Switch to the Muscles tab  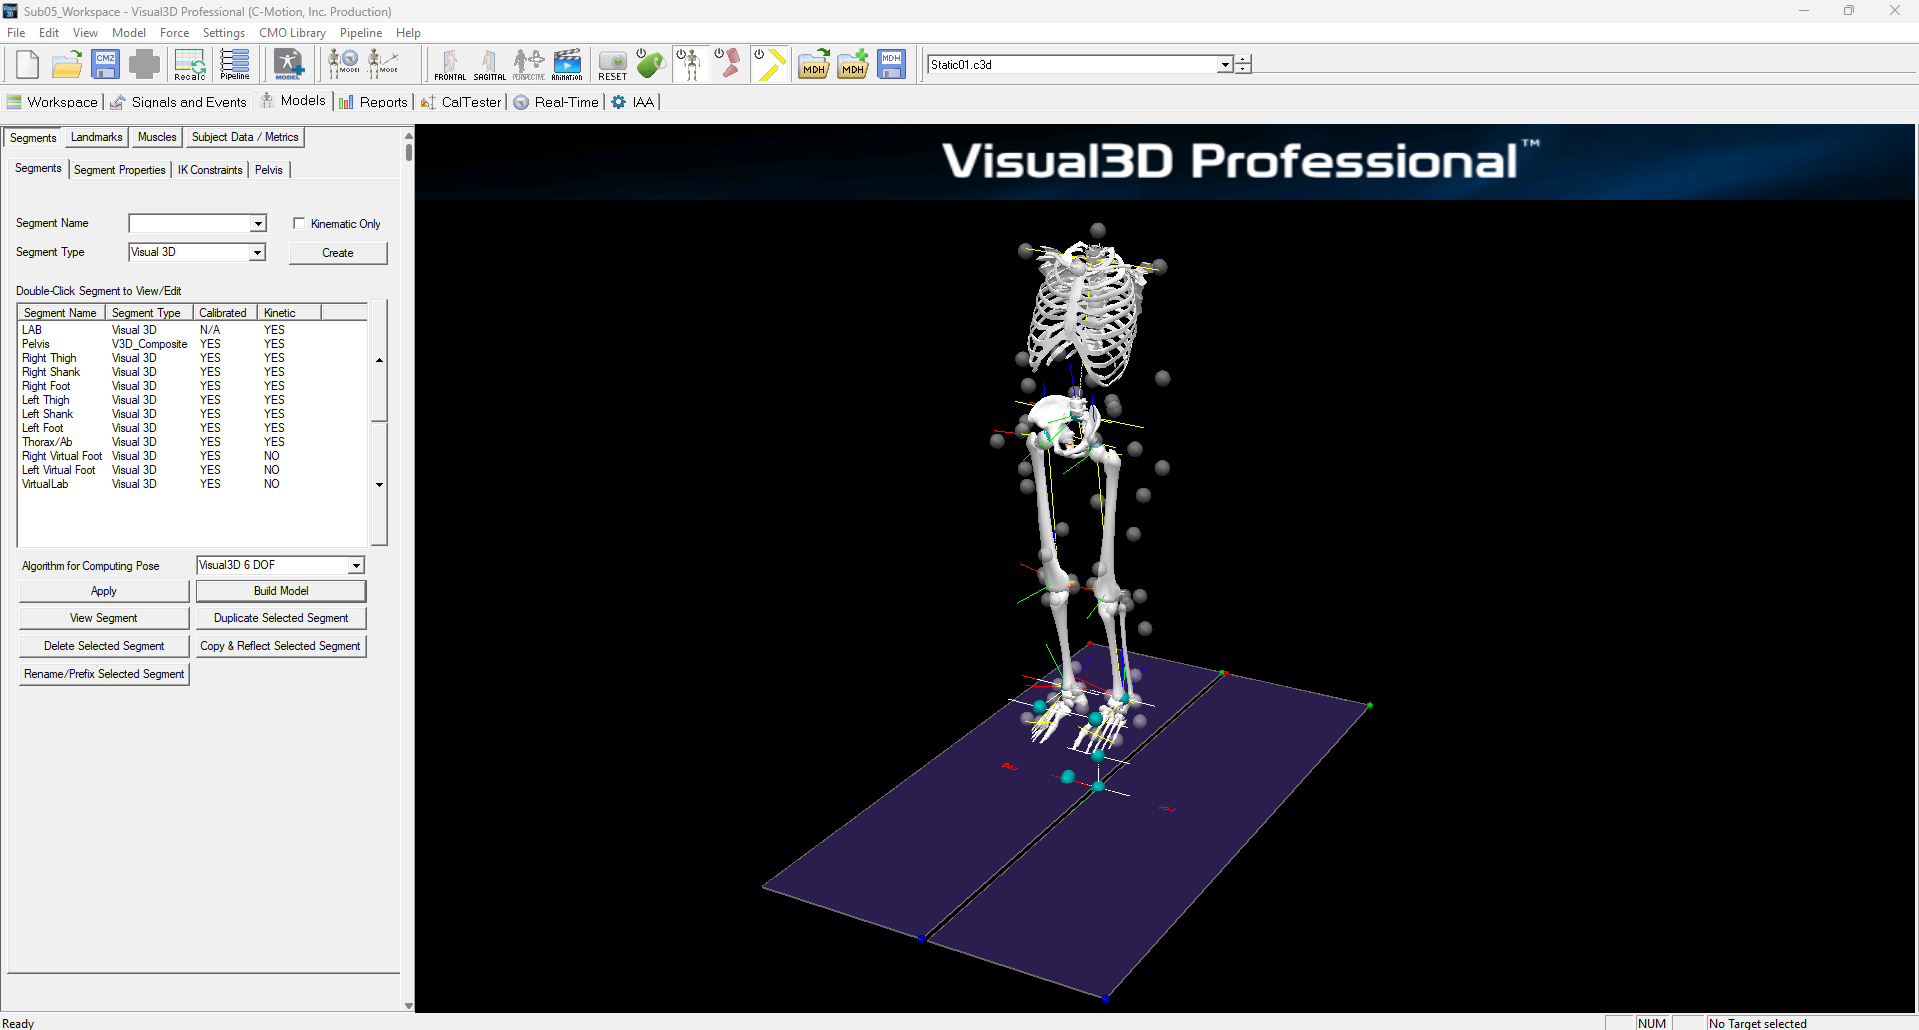click(157, 137)
